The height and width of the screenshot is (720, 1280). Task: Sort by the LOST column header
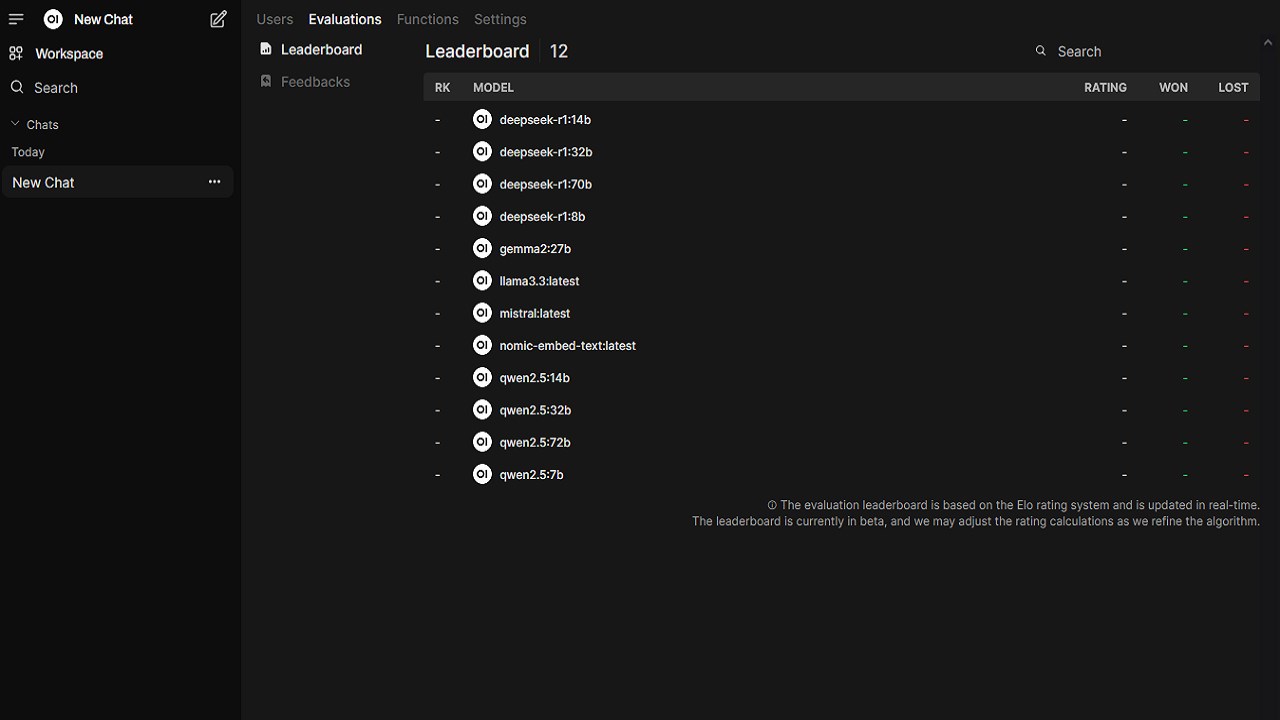[x=1233, y=87]
